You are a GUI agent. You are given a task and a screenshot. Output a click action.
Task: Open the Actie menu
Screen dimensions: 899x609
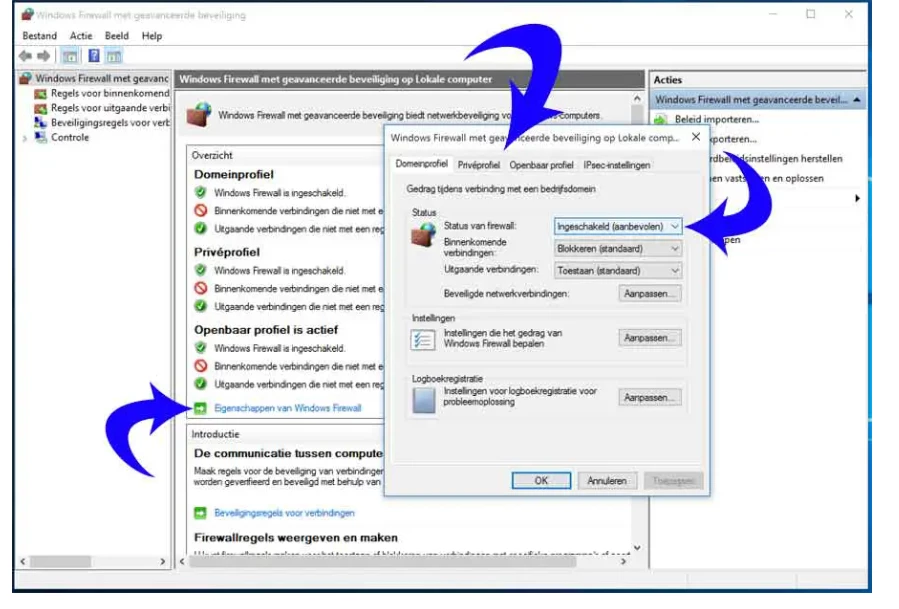click(81, 36)
